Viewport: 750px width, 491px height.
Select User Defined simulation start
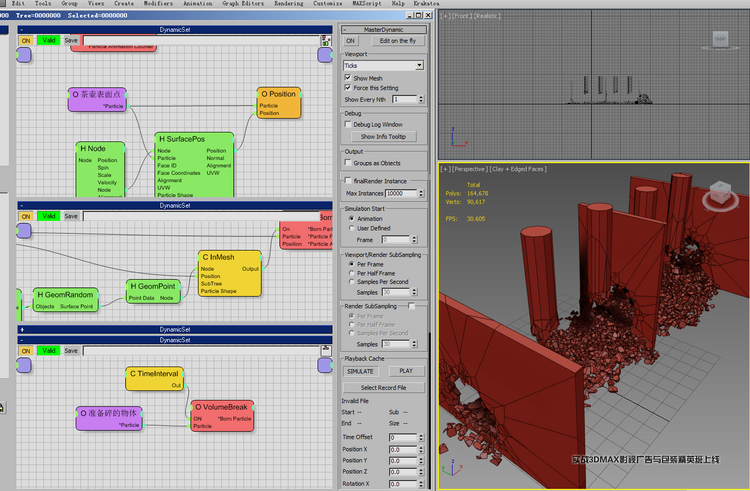pyautogui.click(x=352, y=228)
